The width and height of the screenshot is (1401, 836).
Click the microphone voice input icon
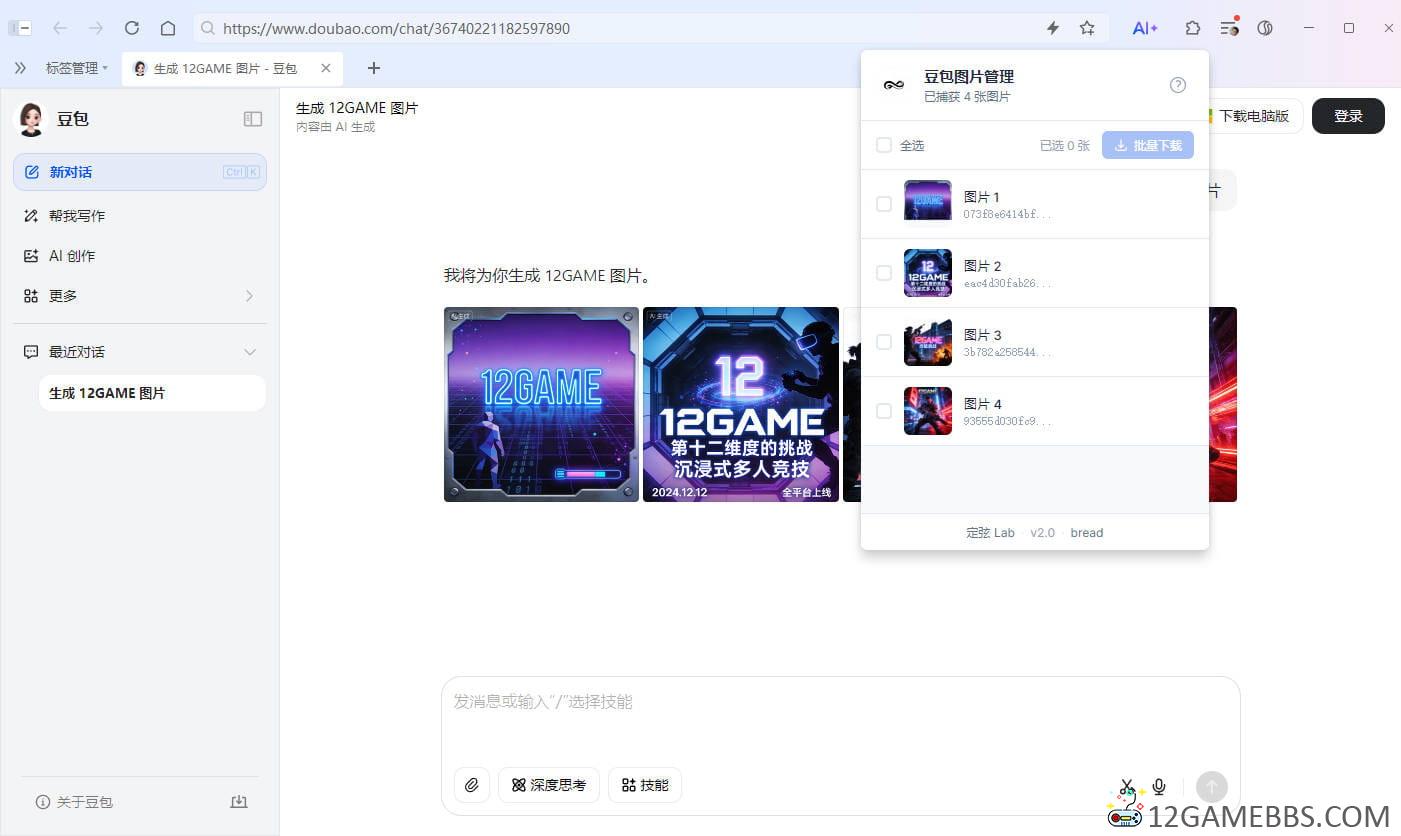pos(1159,787)
